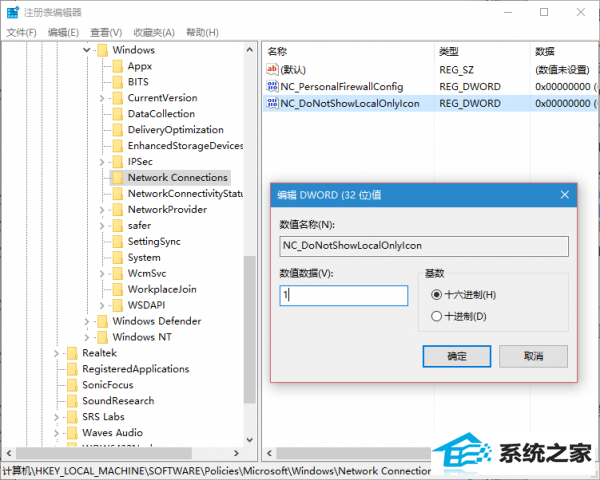Screen dimensions: 600x480
Task: Click the Network Connections folder icon
Action: 118,178
